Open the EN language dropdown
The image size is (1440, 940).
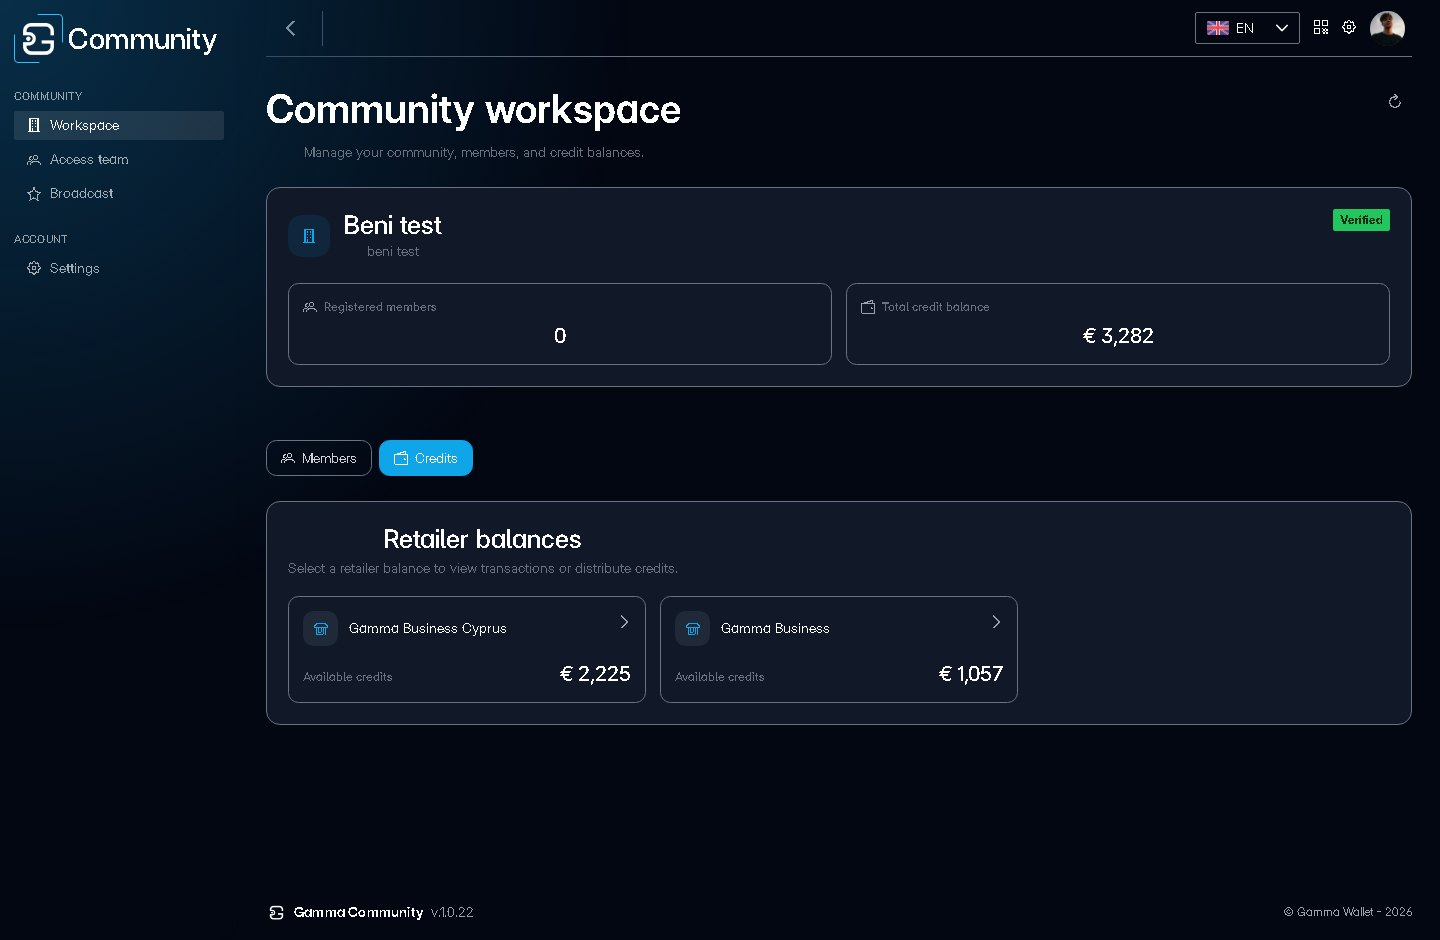click(x=1247, y=28)
